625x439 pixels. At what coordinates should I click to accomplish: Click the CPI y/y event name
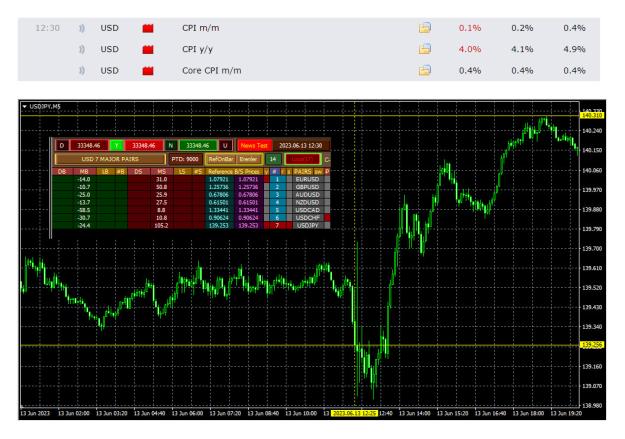(197, 49)
